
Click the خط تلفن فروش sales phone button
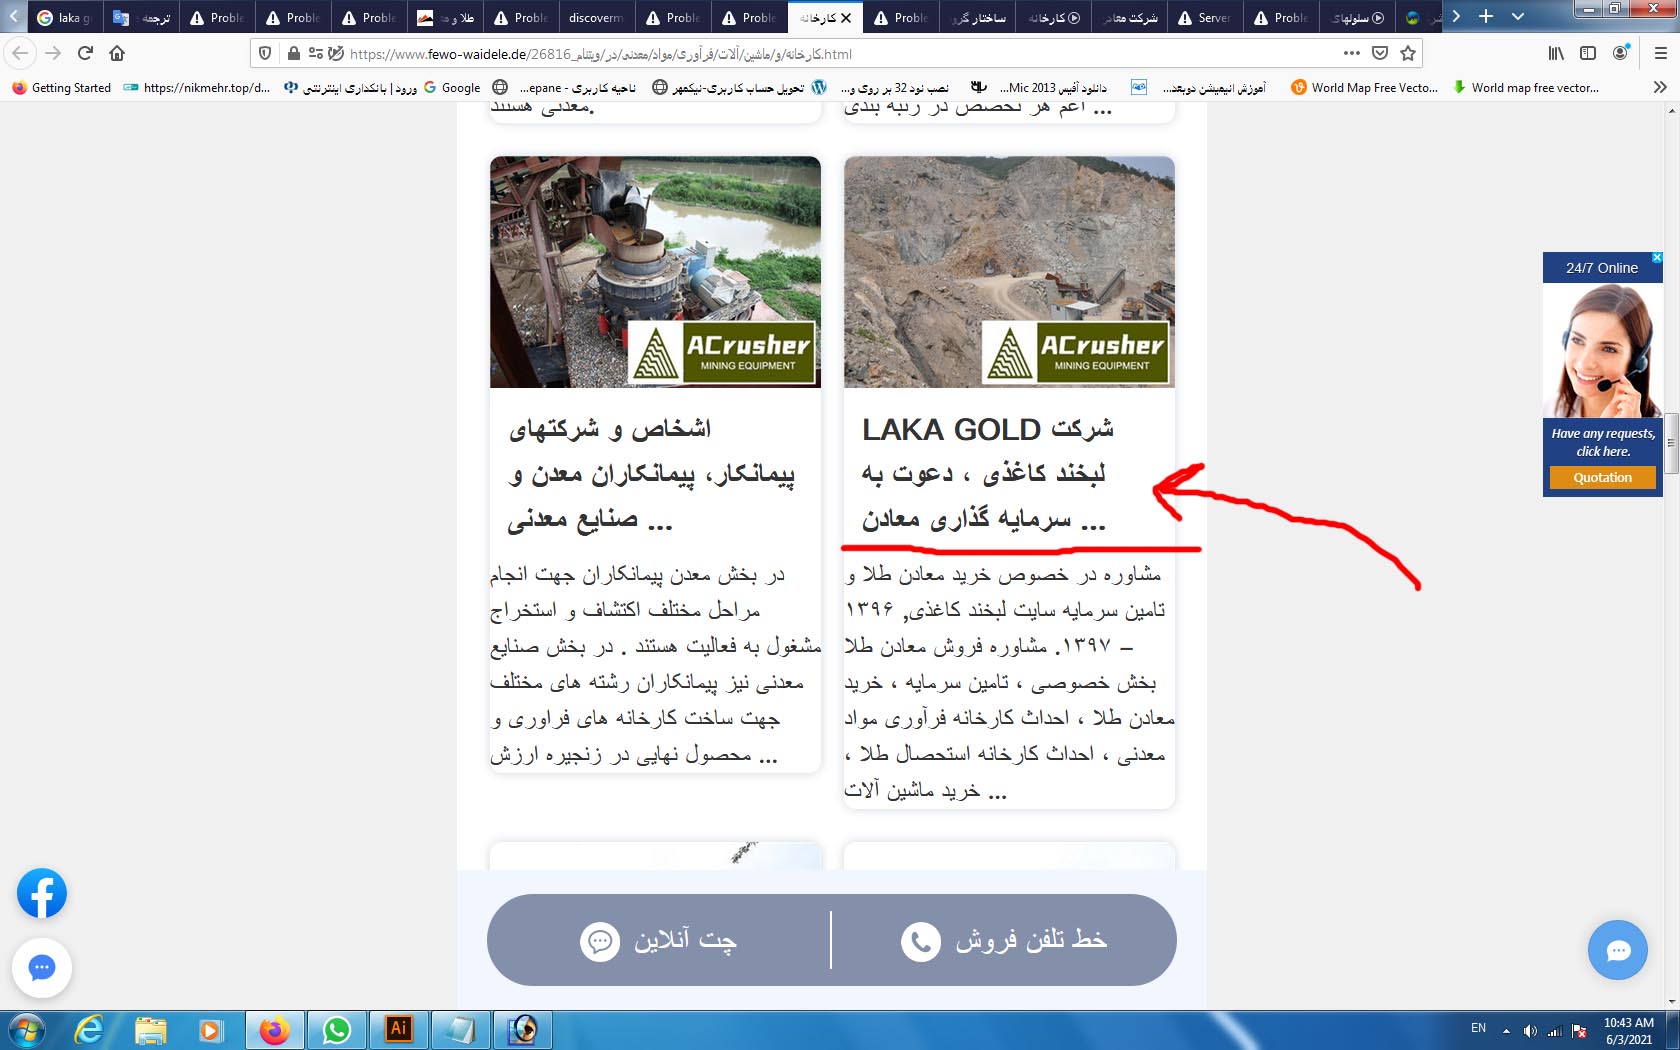(x=1005, y=940)
